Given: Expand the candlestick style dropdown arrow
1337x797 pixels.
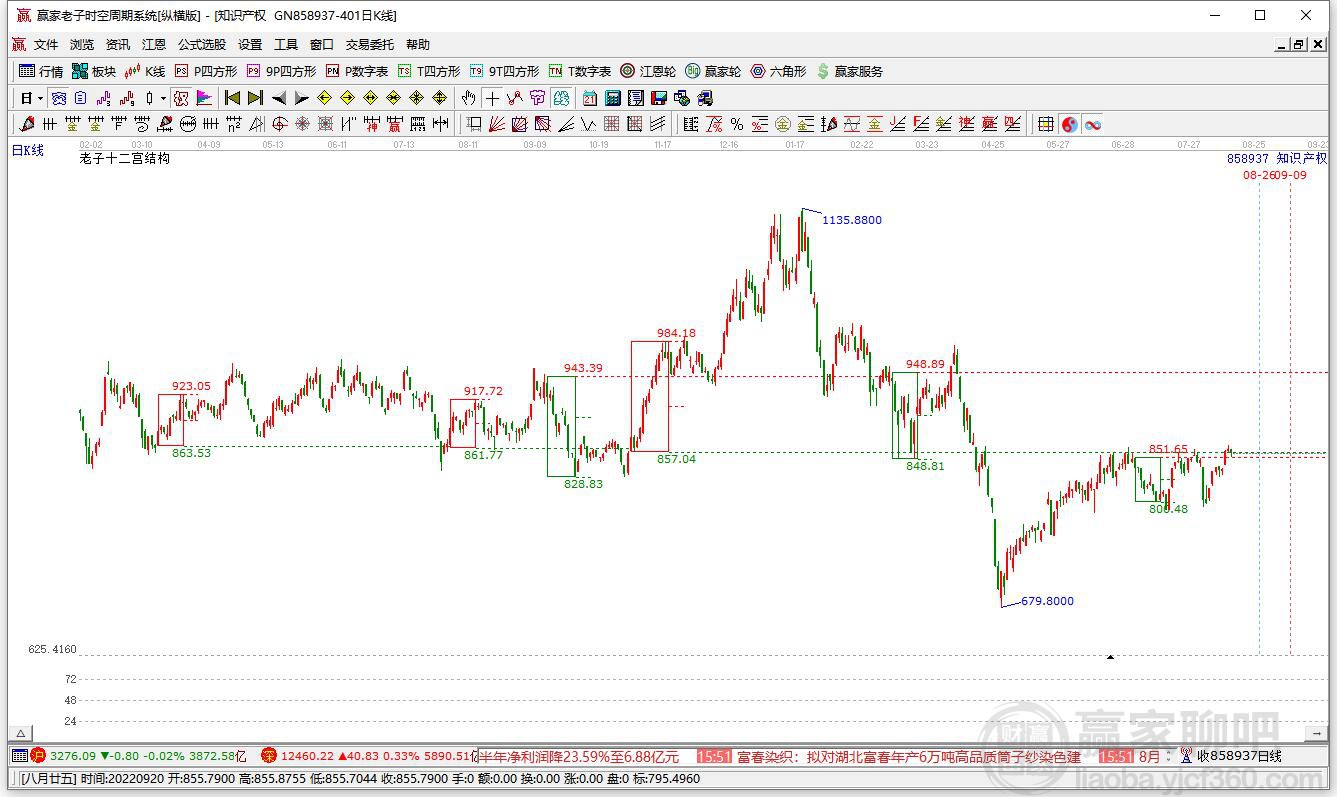Looking at the screenshot, I should pos(163,98).
